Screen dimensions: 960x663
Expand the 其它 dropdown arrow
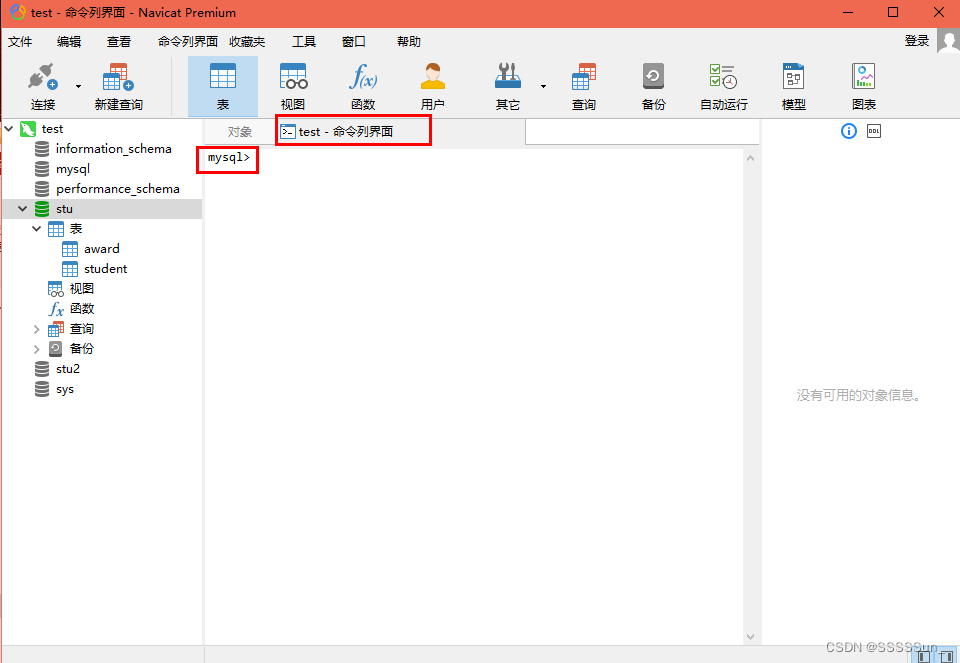(x=543, y=86)
